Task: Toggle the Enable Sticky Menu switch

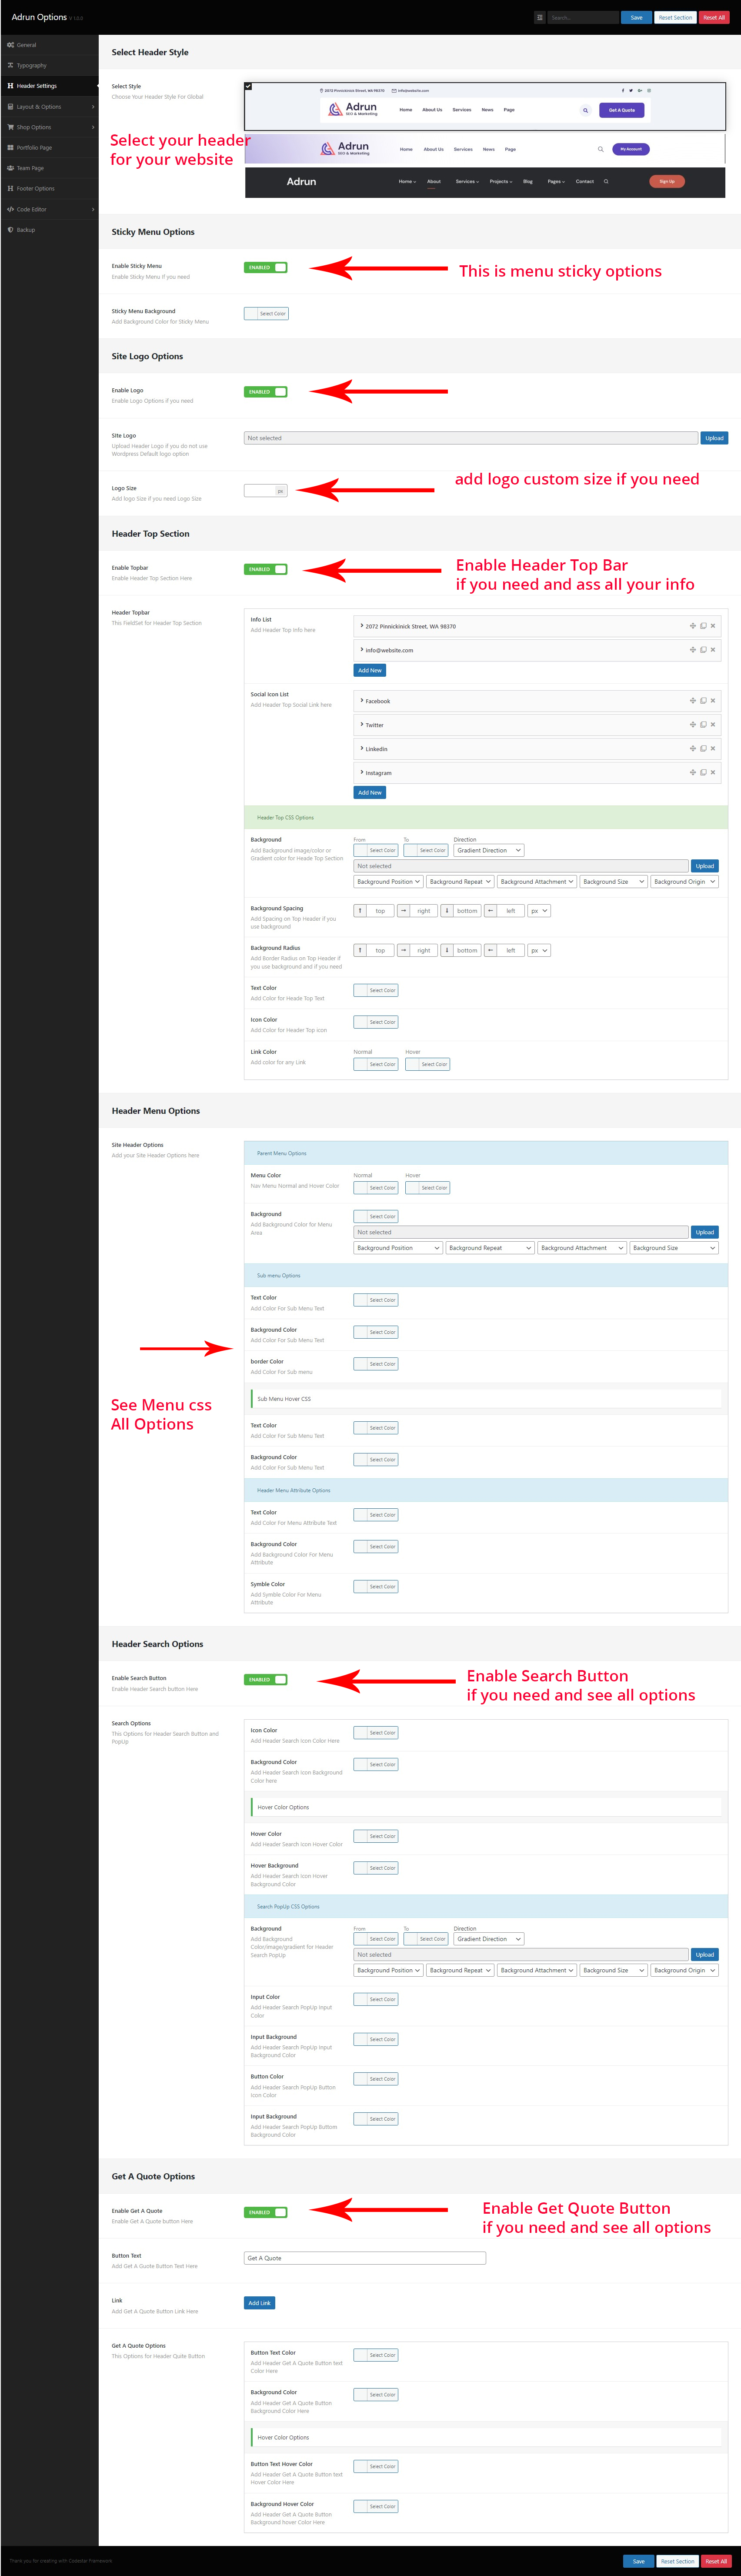Action: coord(266,267)
